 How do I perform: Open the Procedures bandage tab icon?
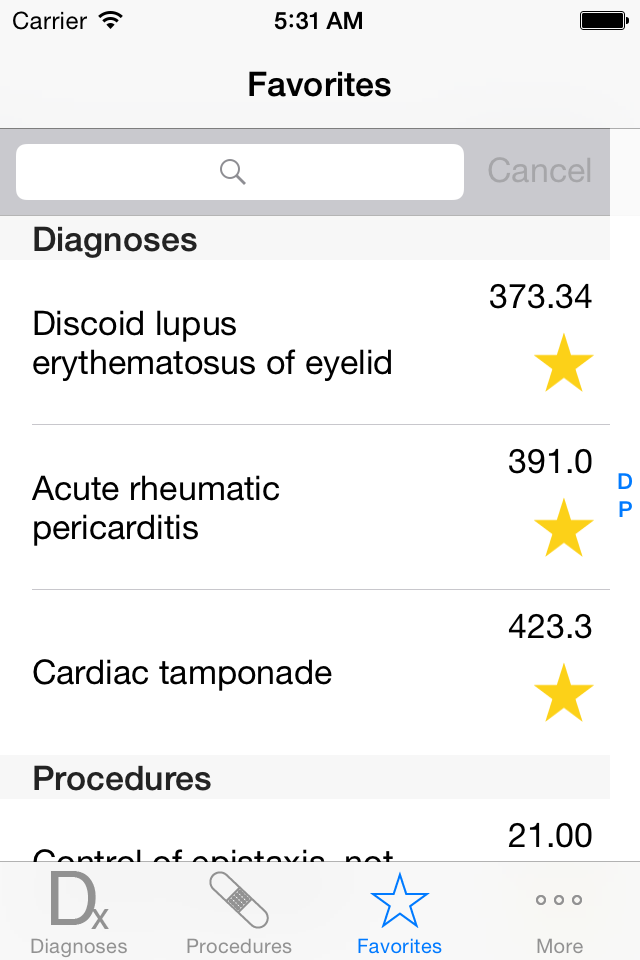(239, 900)
